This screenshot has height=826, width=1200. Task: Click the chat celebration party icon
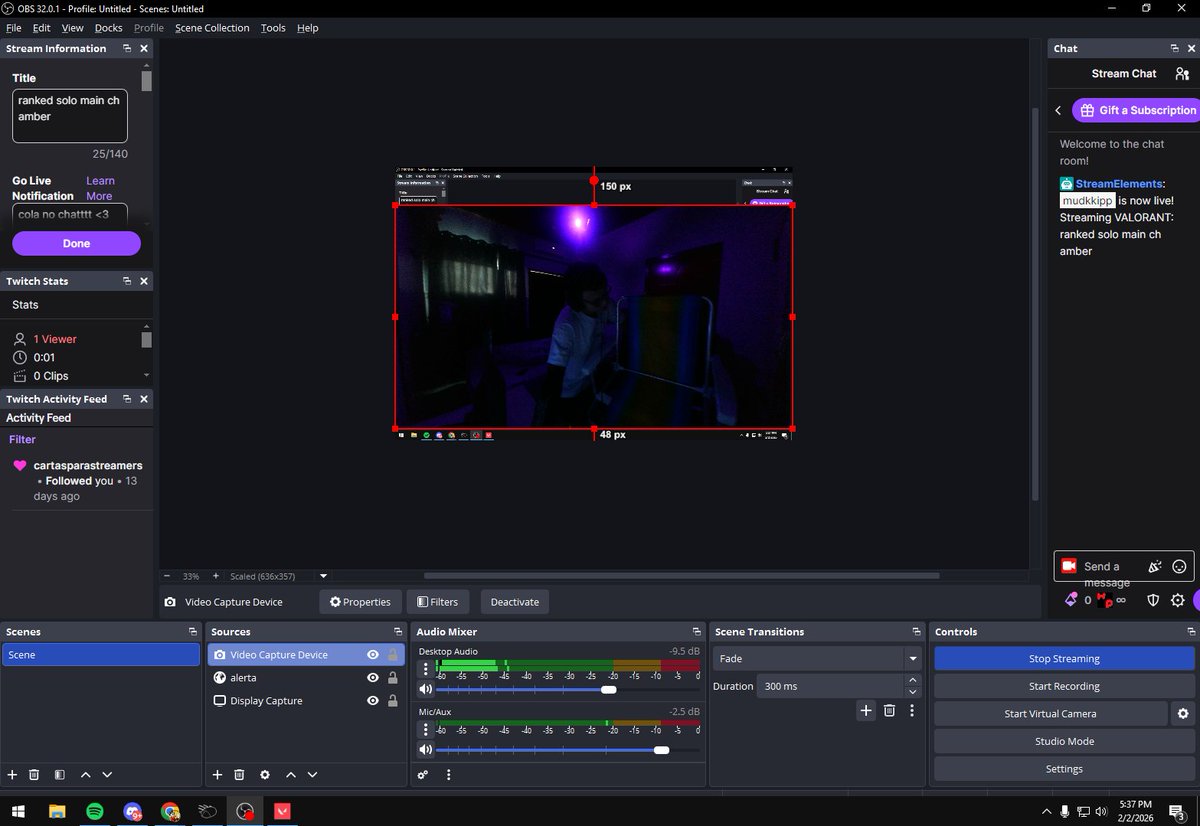pos(1155,566)
